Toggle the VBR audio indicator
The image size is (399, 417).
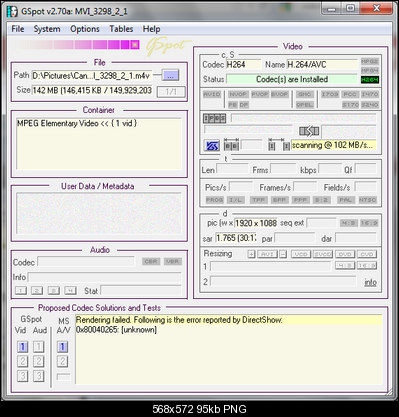(x=173, y=261)
